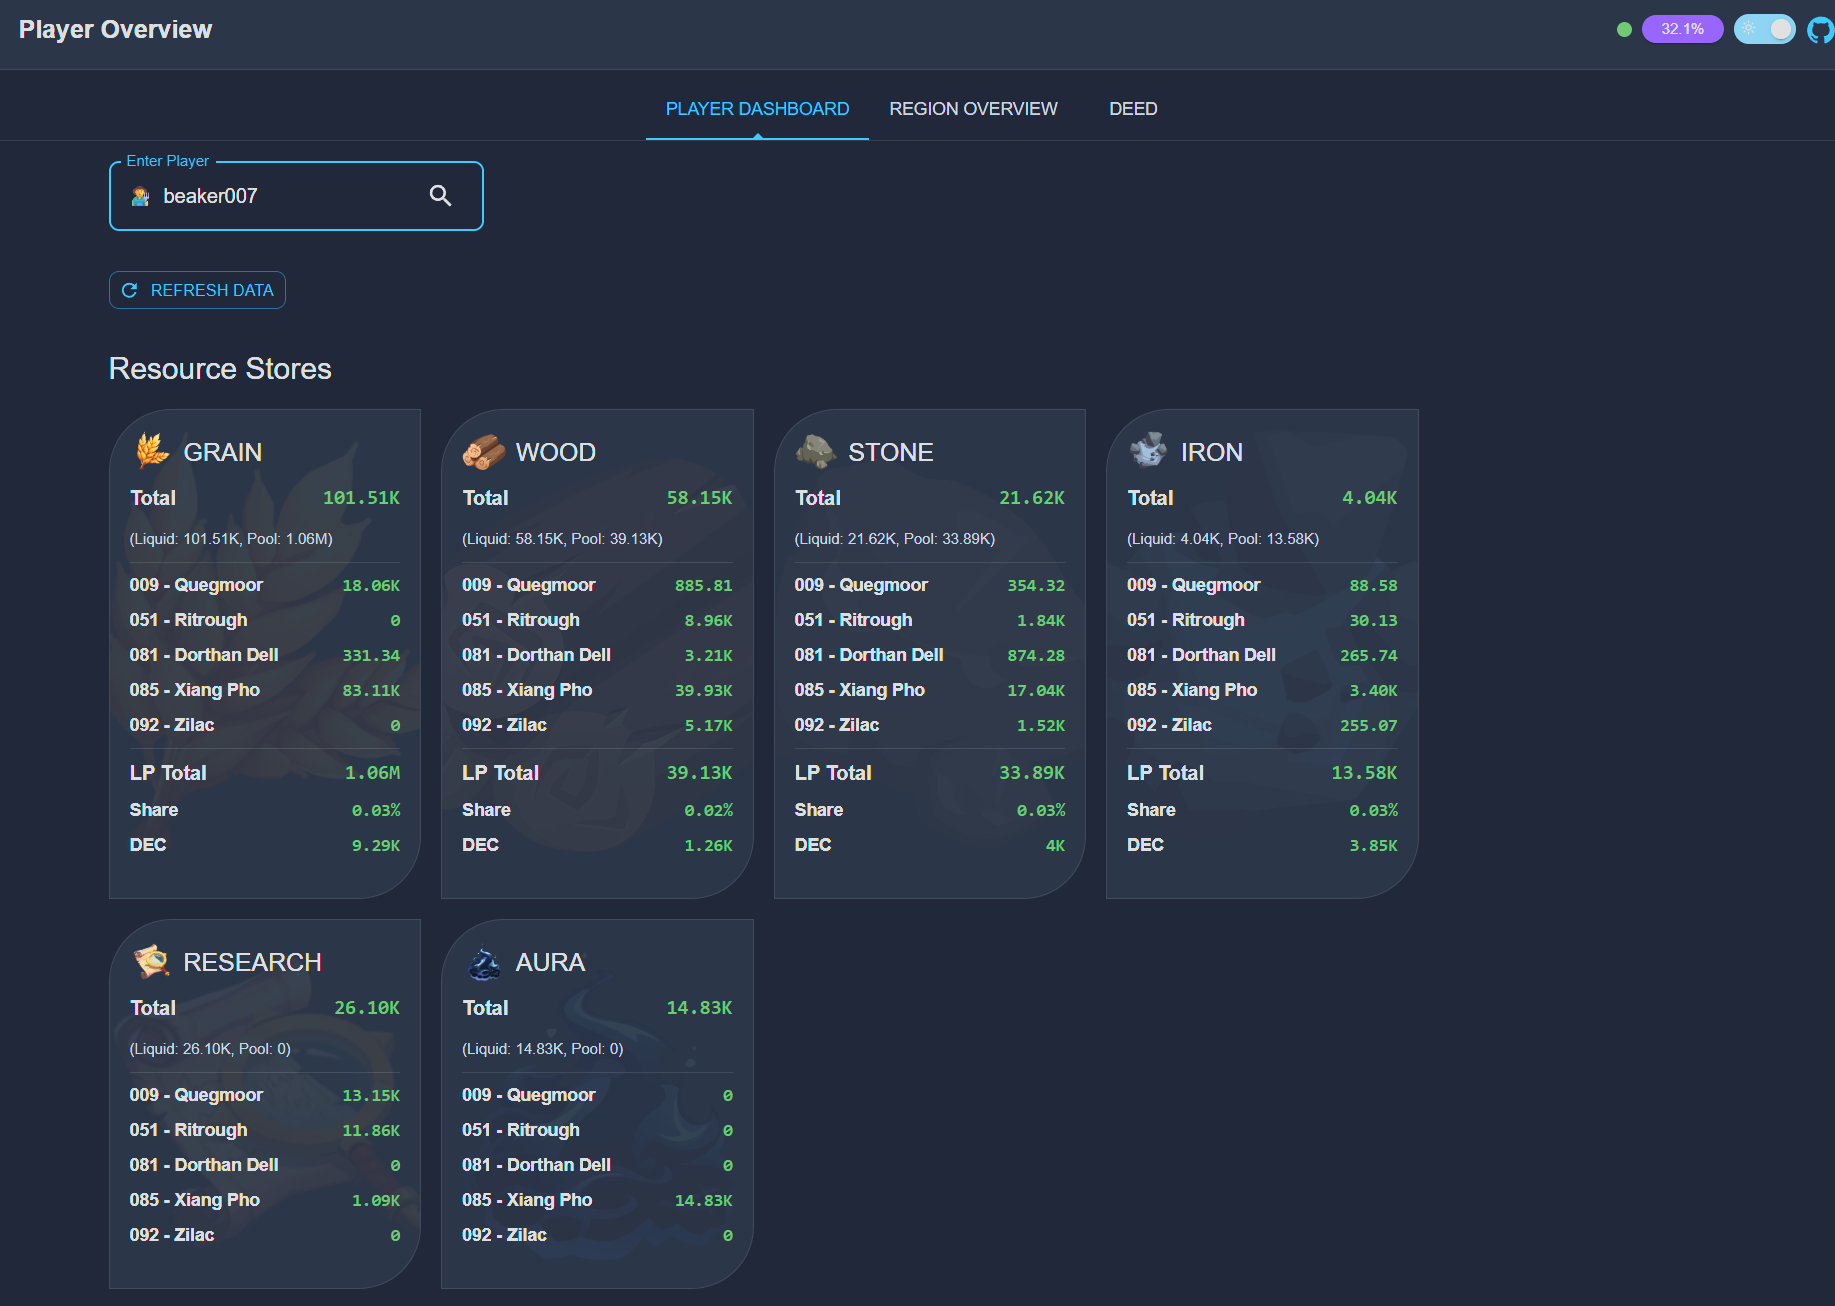Screen dimensions: 1835x1306
Task: Click Iron LP Total value 13.58K
Action: 1364,773
